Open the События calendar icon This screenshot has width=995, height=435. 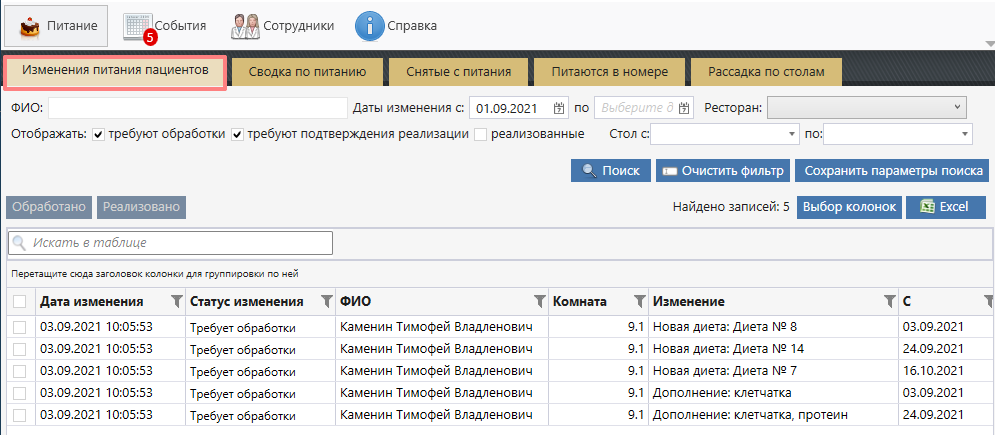(139, 25)
